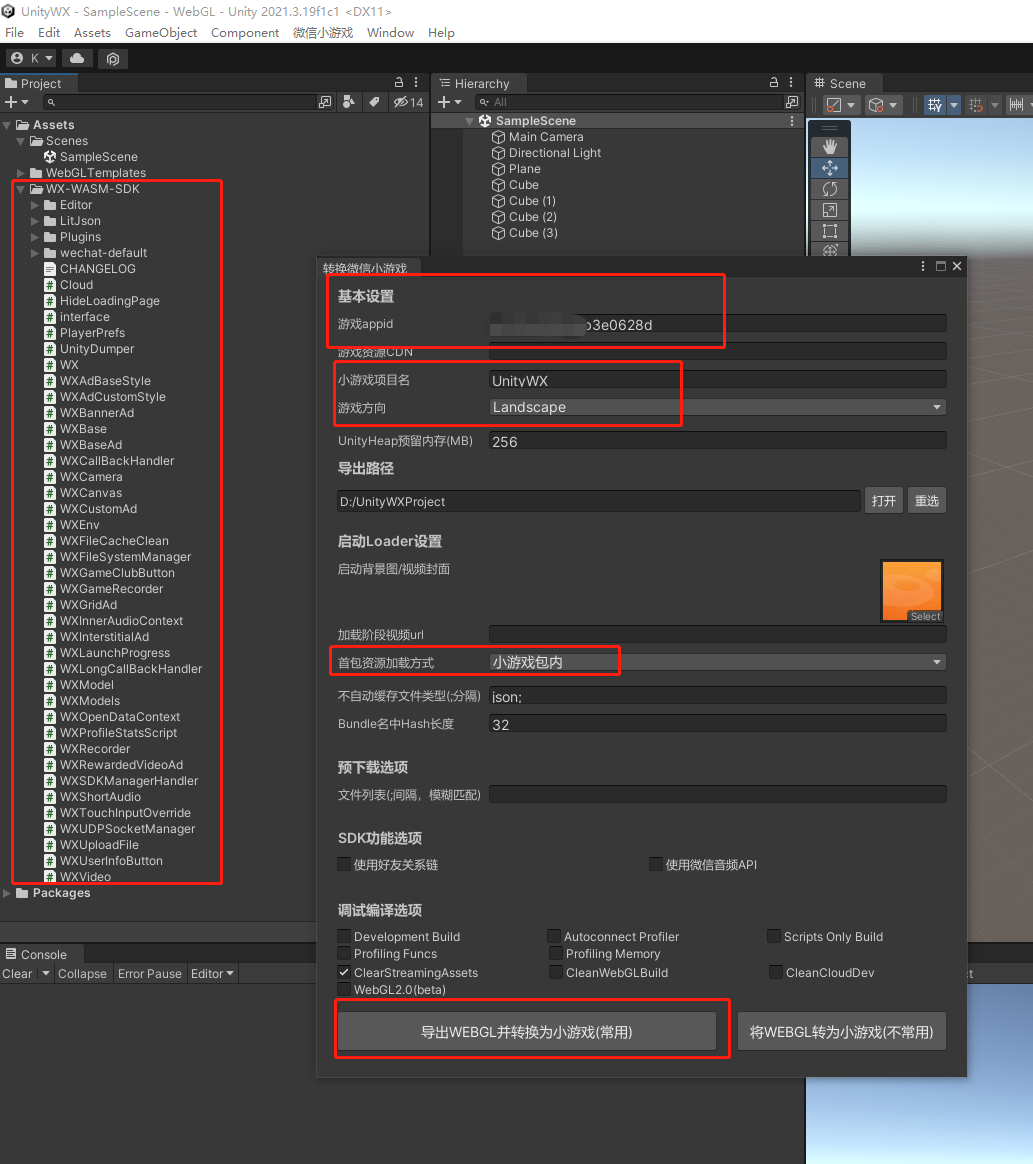
Task: Open Console Editor dropdown
Action: 212,973
